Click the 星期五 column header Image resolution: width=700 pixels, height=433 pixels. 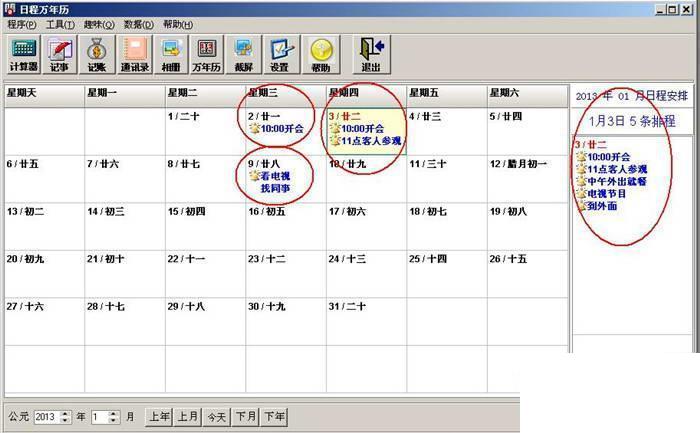pos(446,96)
